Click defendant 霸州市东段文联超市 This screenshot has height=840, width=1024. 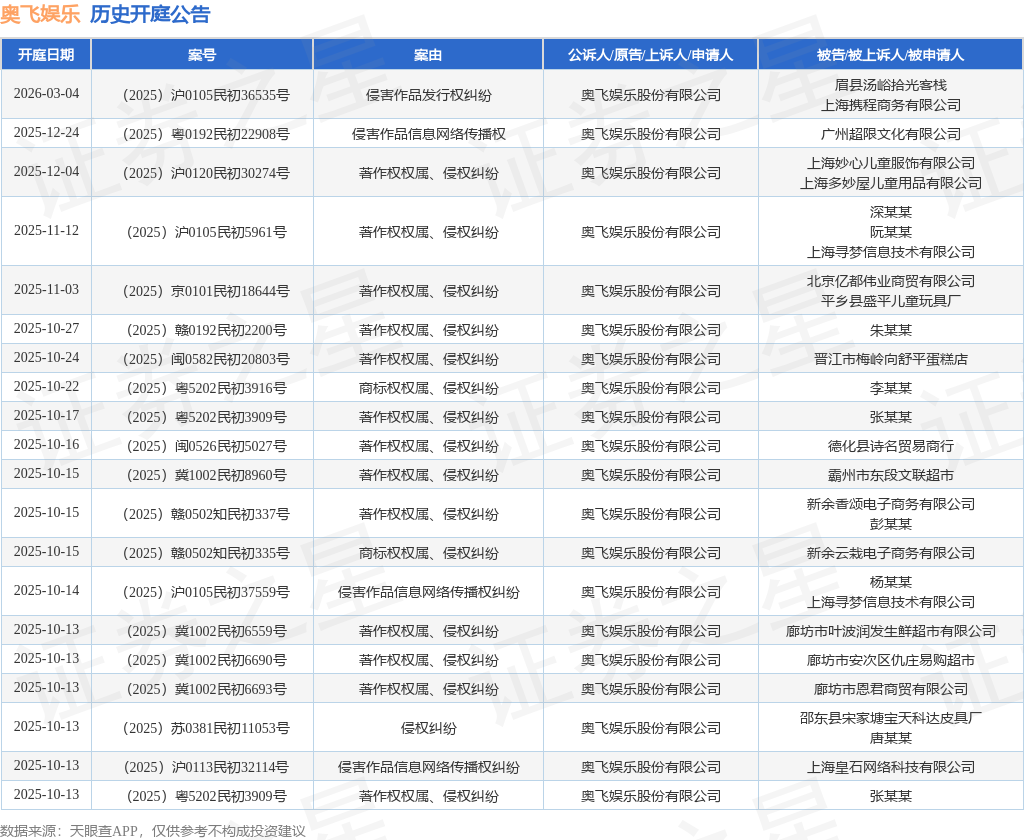click(x=891, y=475)
